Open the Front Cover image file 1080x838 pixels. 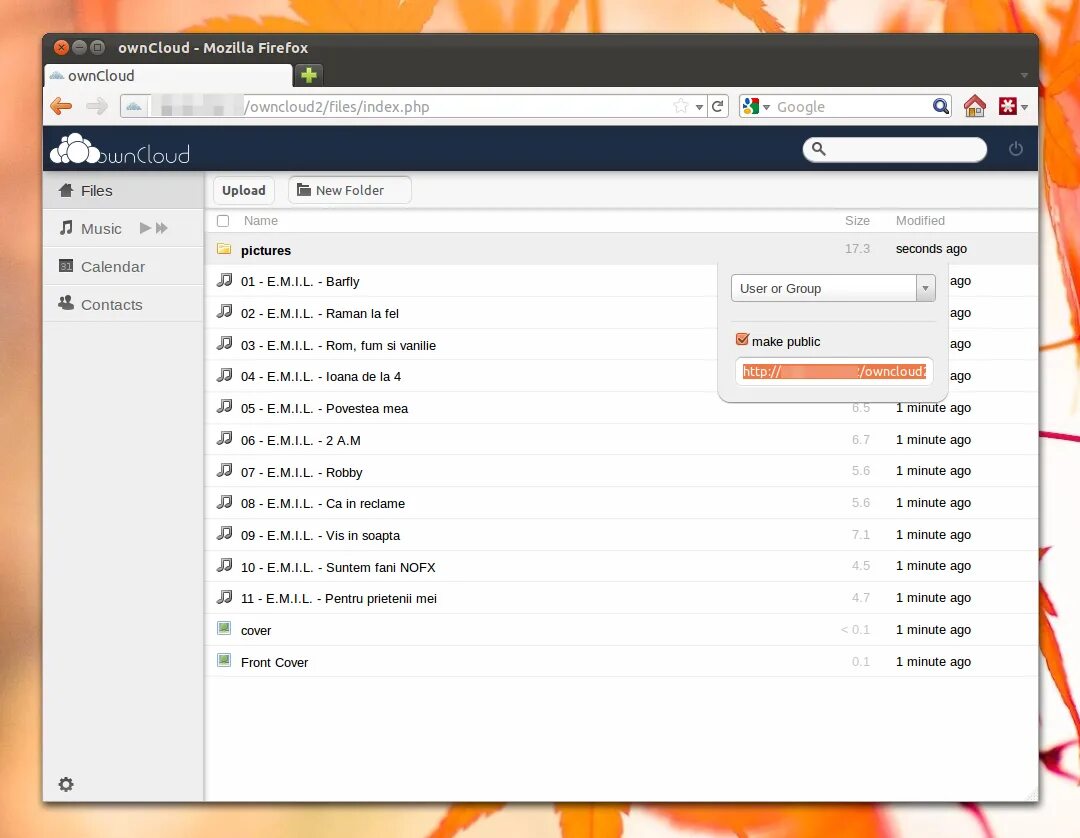[274, 662]
